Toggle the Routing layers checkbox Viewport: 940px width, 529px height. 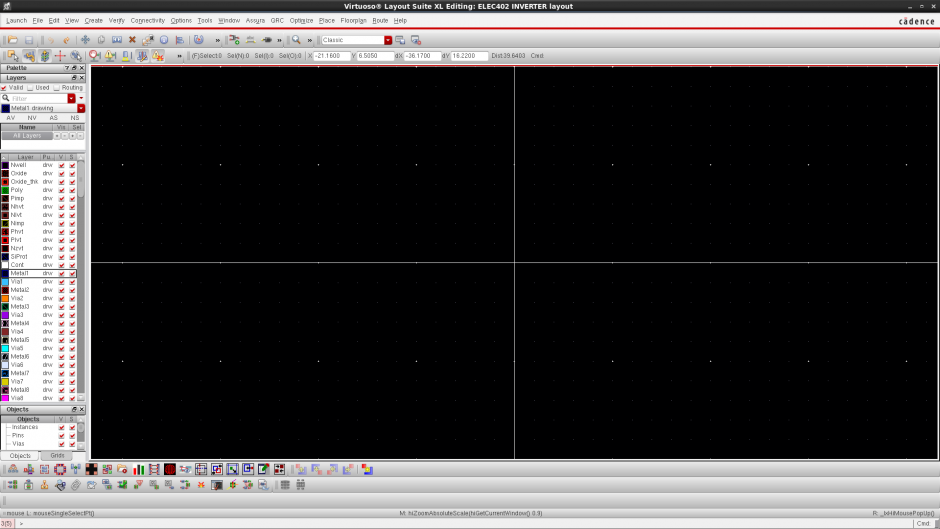(56, 88)
